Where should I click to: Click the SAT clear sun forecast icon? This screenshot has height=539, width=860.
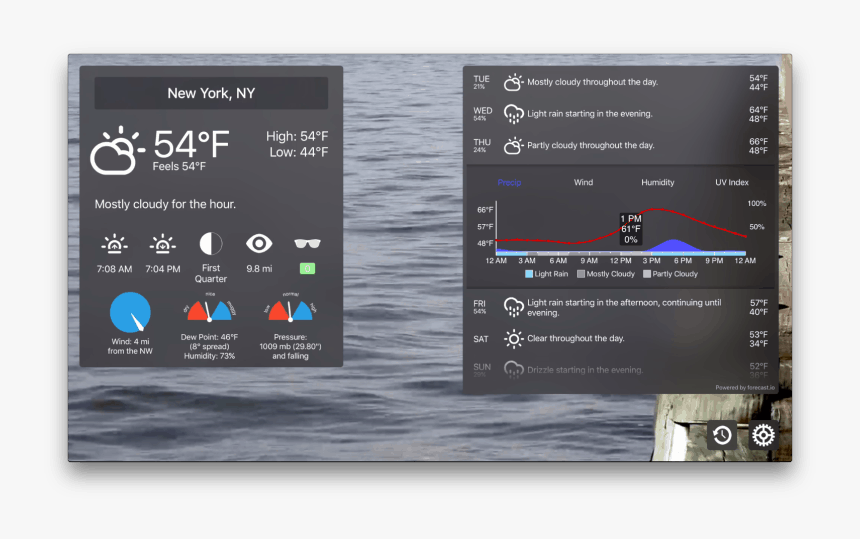coord(513,339)
